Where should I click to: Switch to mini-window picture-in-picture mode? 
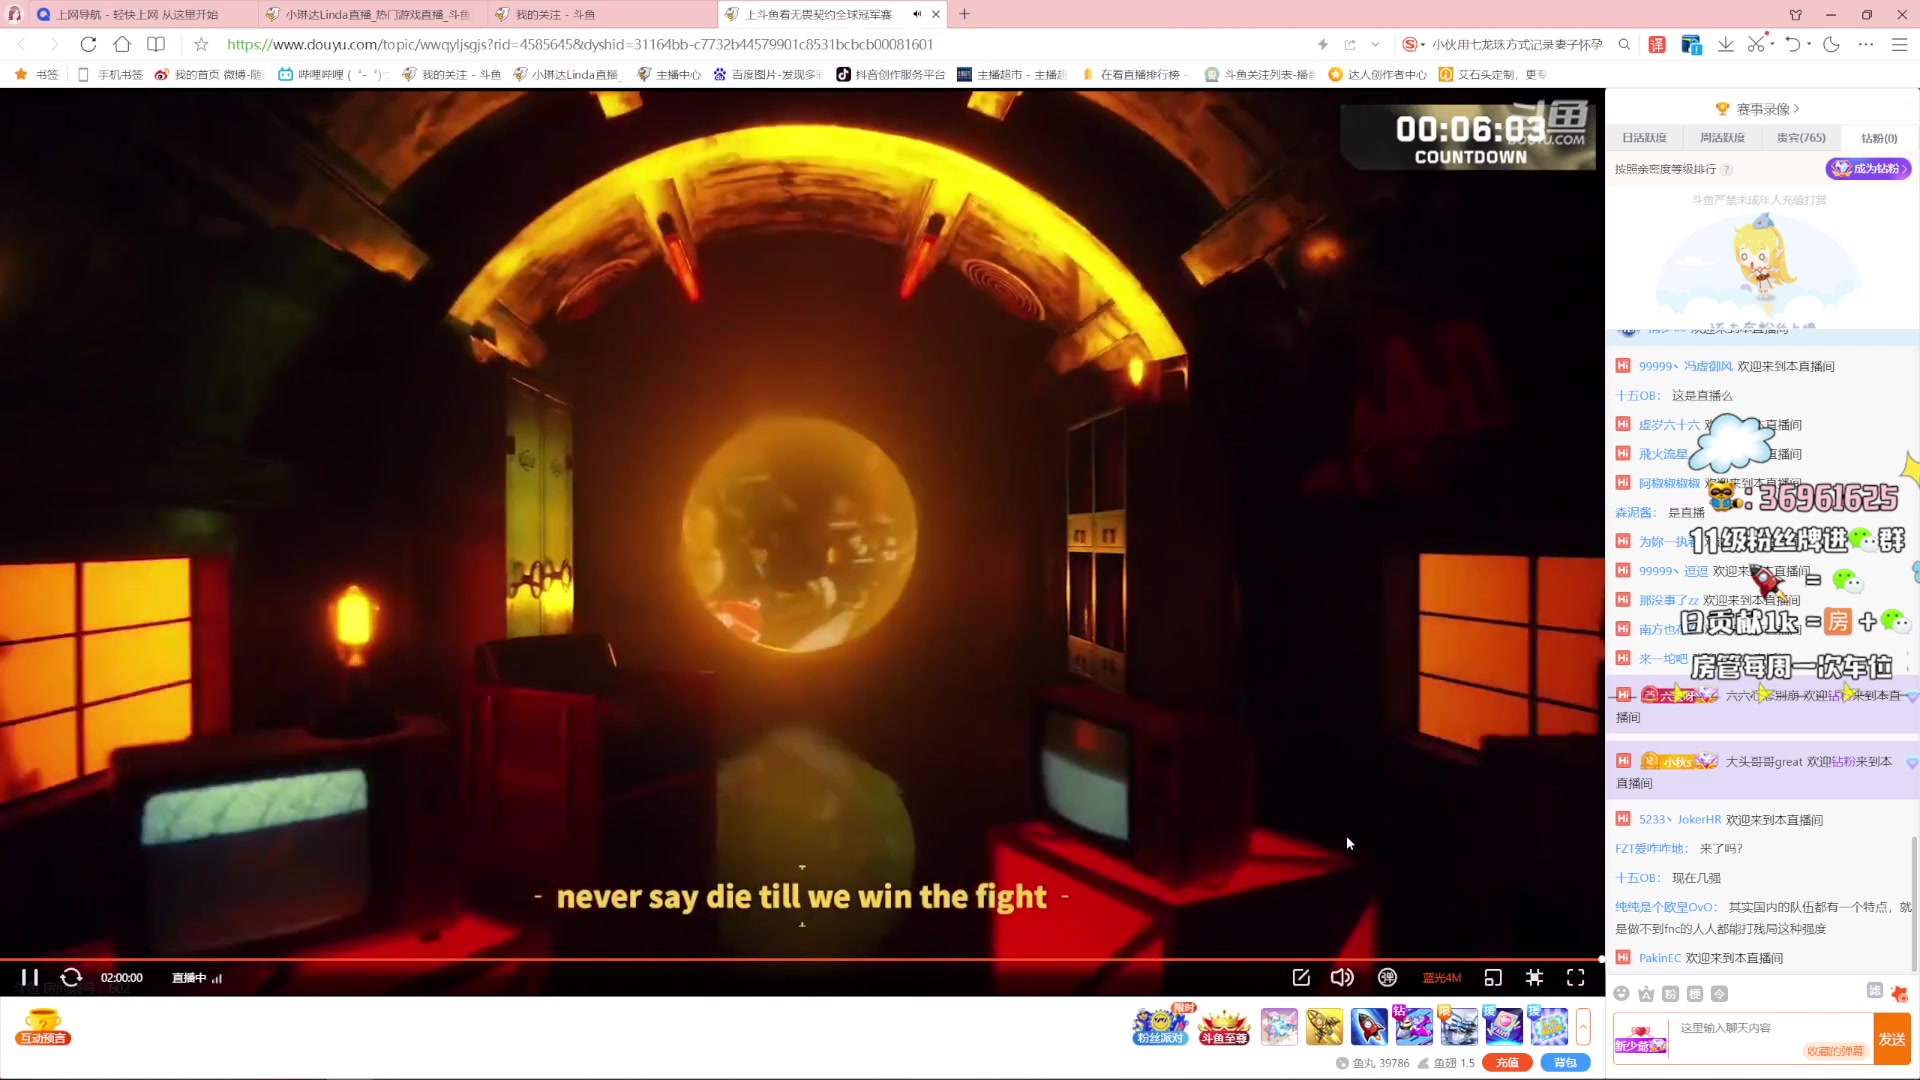[x=1493, y=977]
